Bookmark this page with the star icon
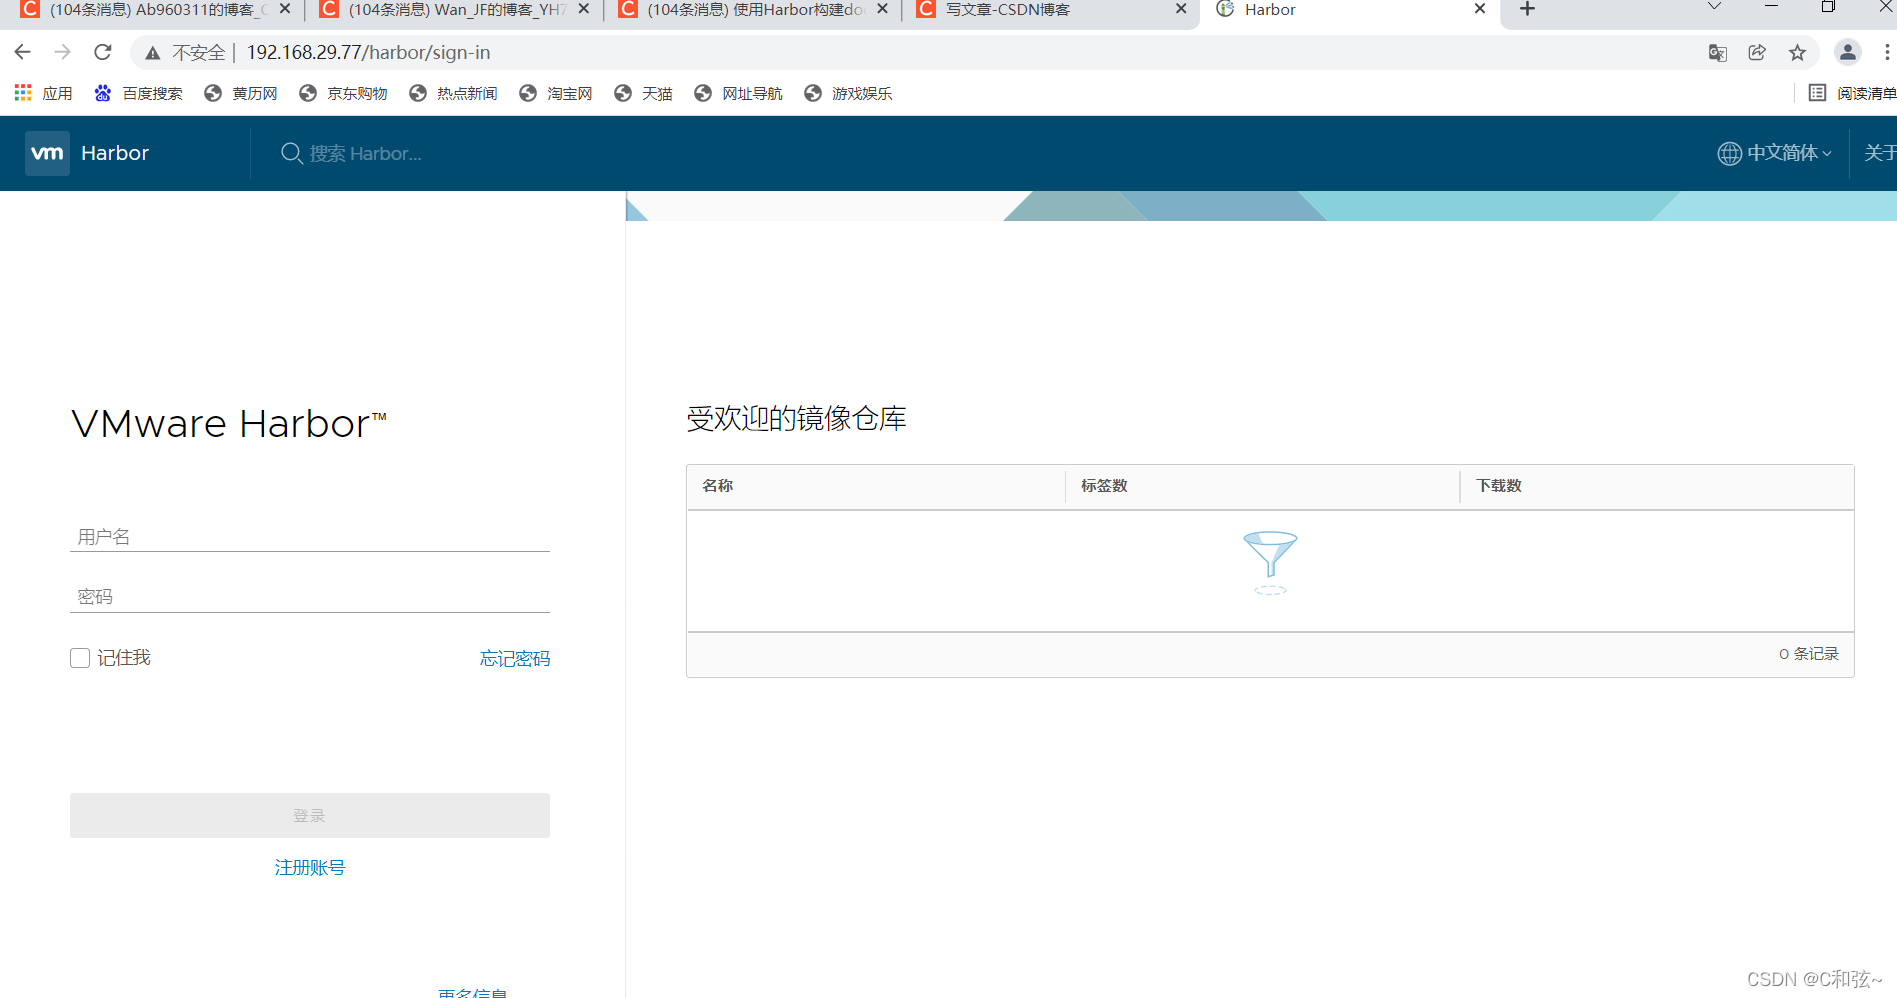The image size is (1897, 998). point(1797,53)
